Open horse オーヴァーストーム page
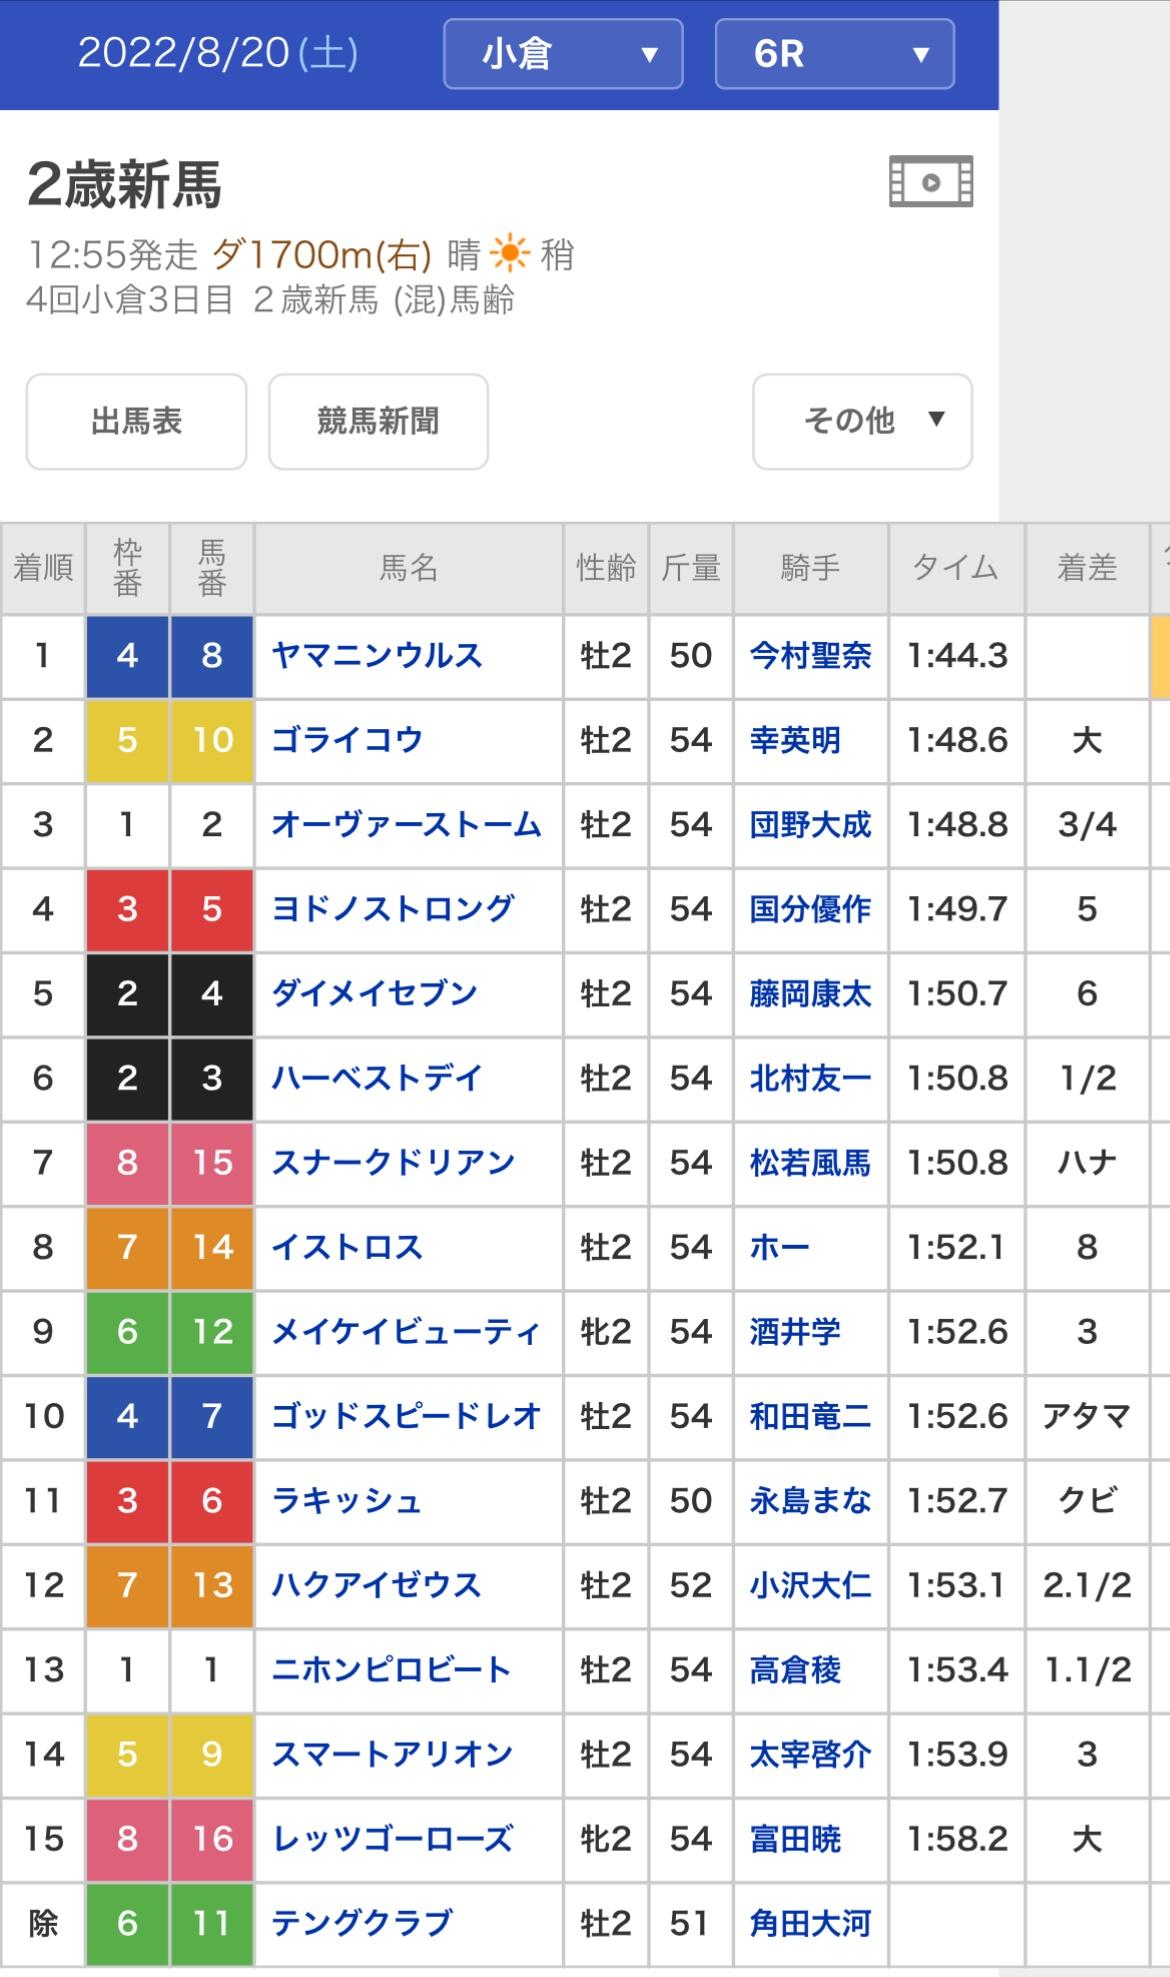Image resolution: width=1170 pixels, height=1977 pixels. tap(406, 825)
